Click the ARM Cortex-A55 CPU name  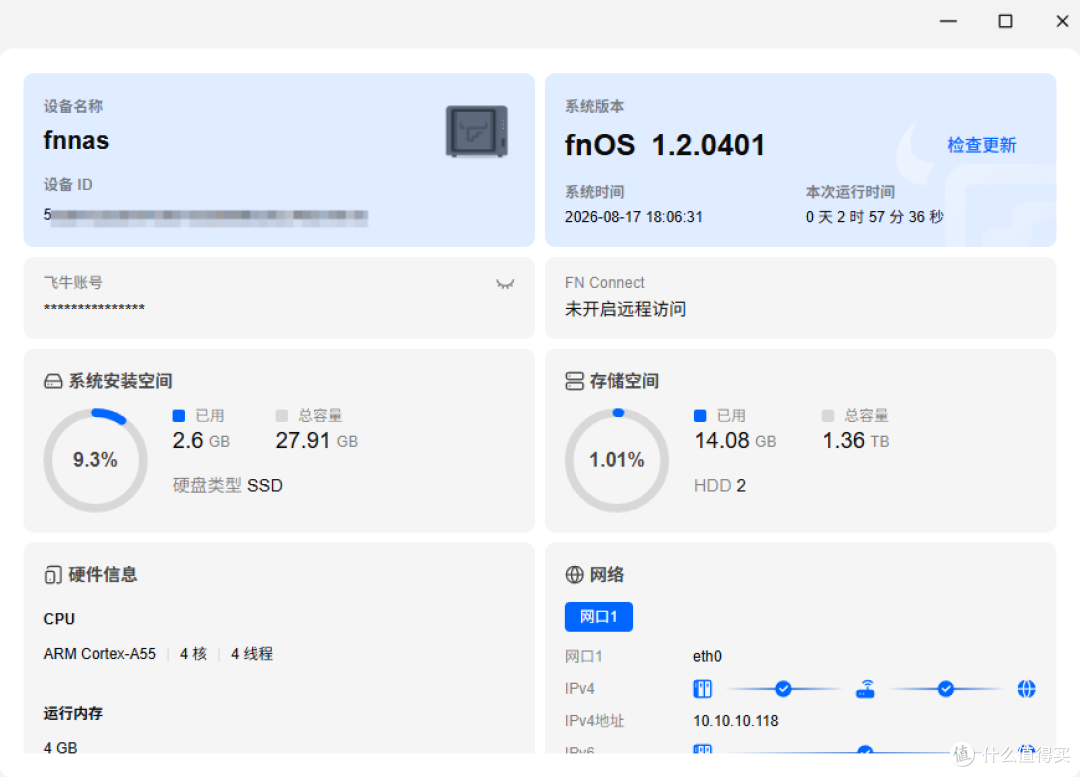[100, 654]
